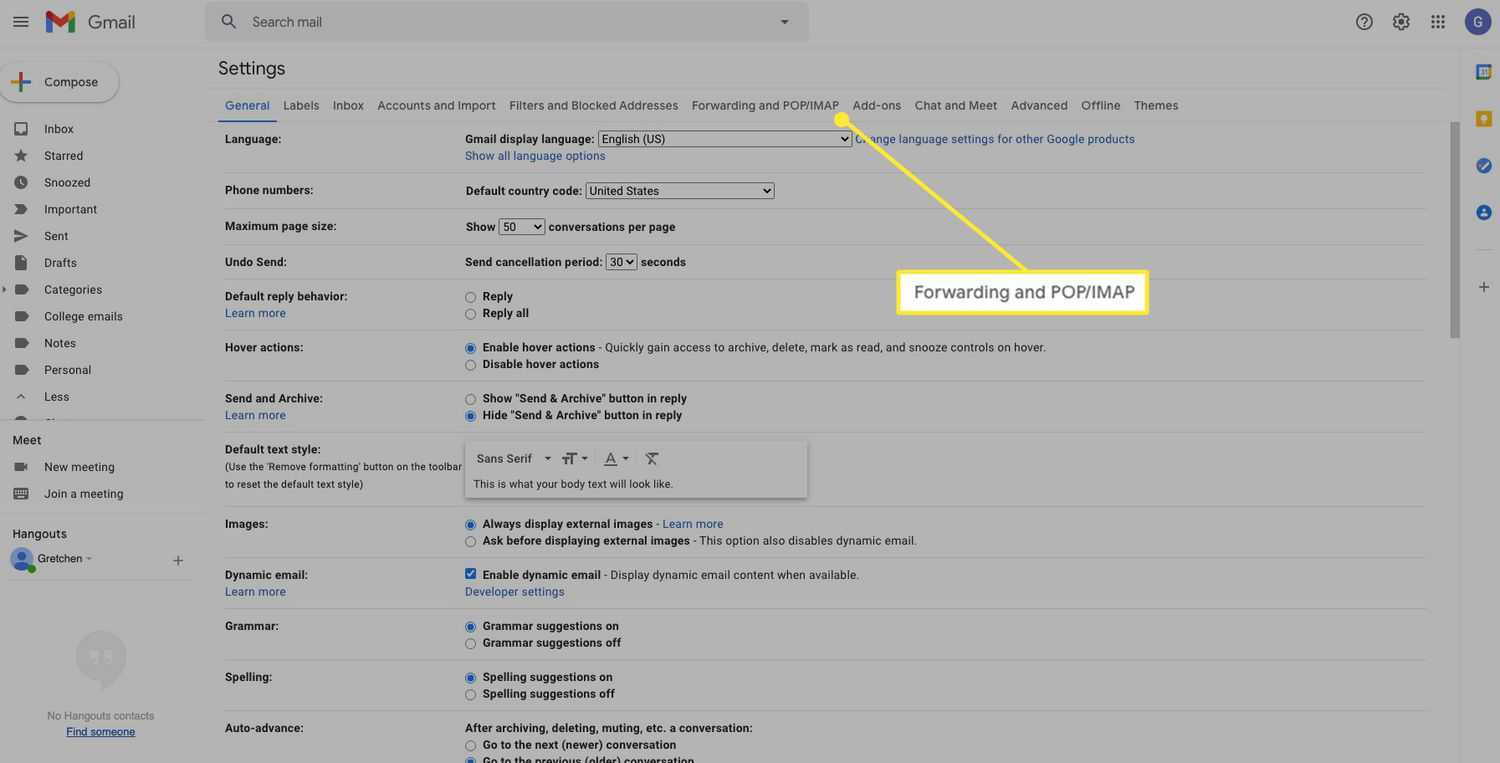This screenshot has height=763, width=1500.
Task: Open the search options dropdown arrow
Action: (784, 21)
